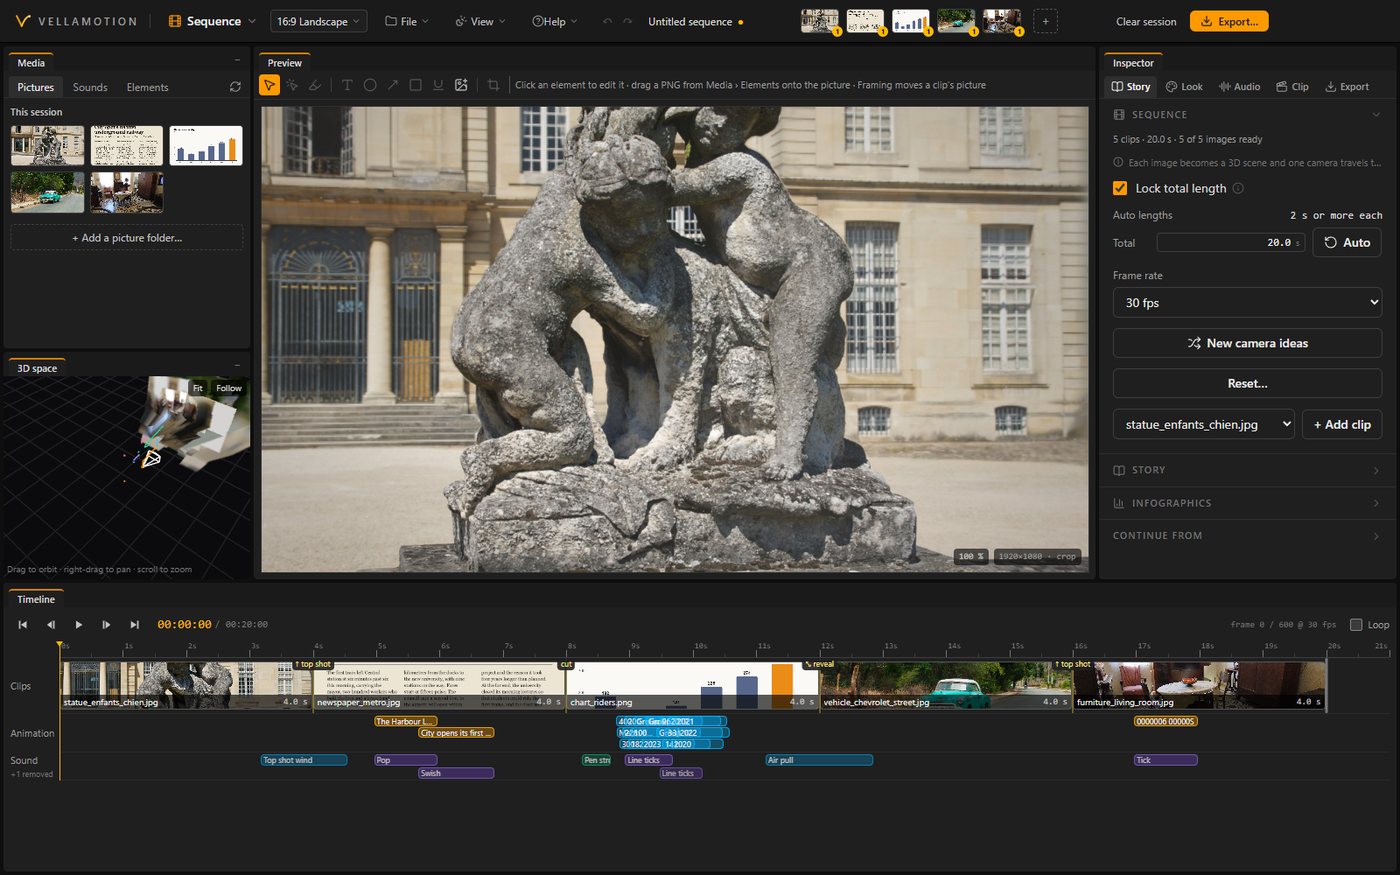Screen dimensions: 1400x875
Task: Select the arrow drawing tool
Action: pyautogui.click(x=393, y=85)
